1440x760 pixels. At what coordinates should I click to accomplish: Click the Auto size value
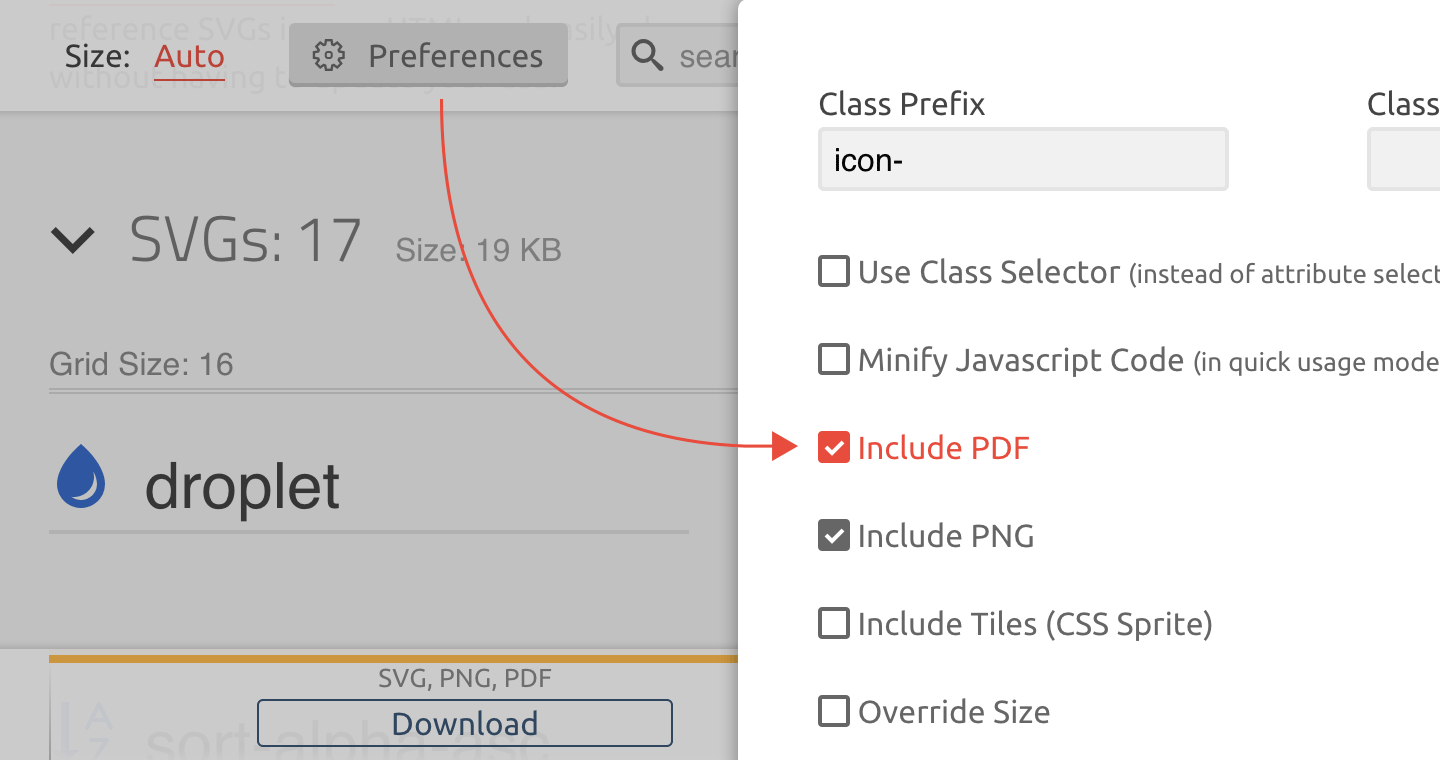(x=189, y=56)
